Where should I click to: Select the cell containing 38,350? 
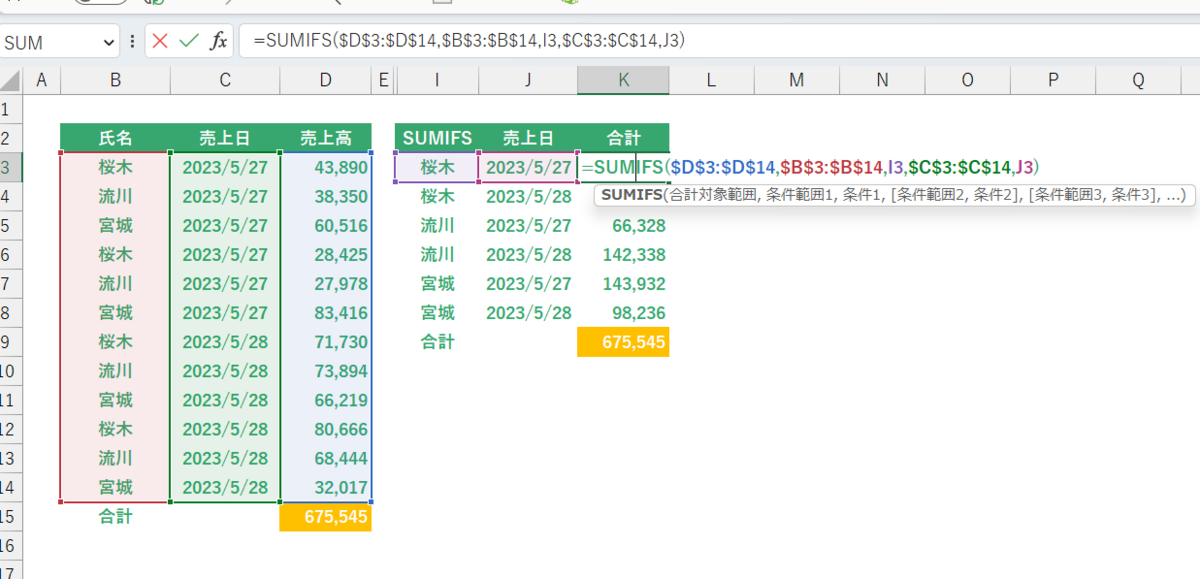(325, 196)
